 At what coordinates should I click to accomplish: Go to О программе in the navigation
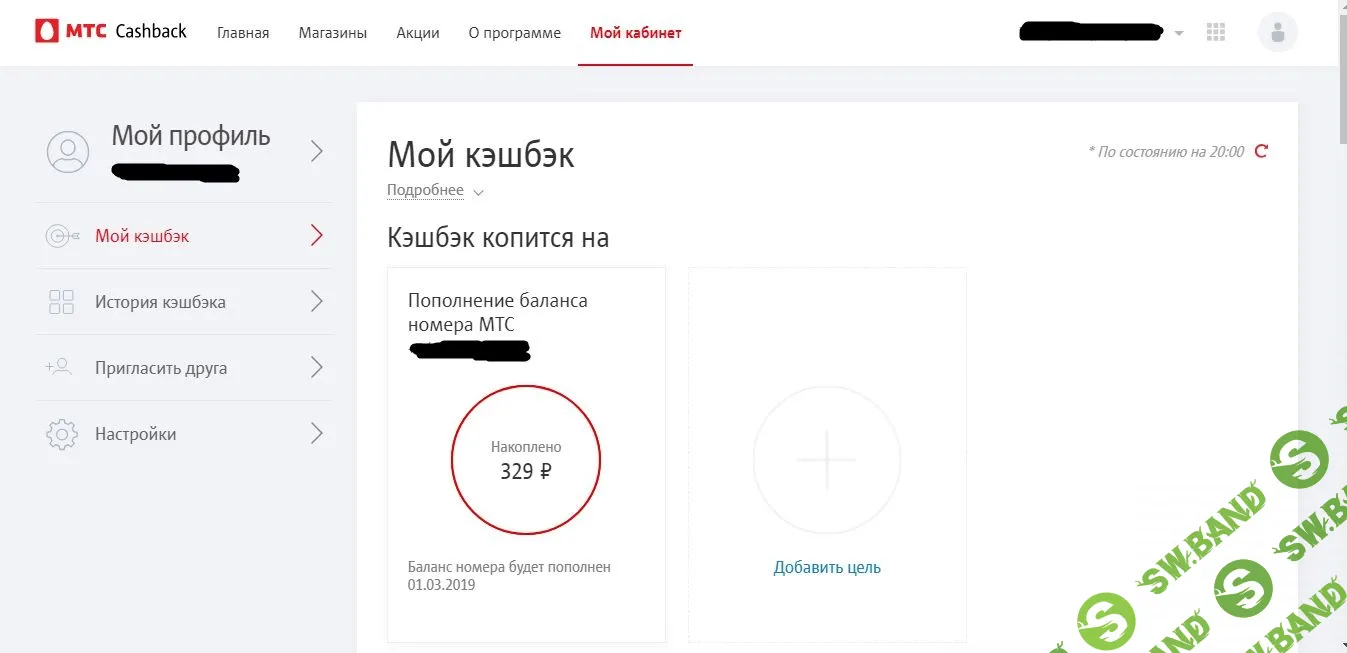tap(514, 32)
